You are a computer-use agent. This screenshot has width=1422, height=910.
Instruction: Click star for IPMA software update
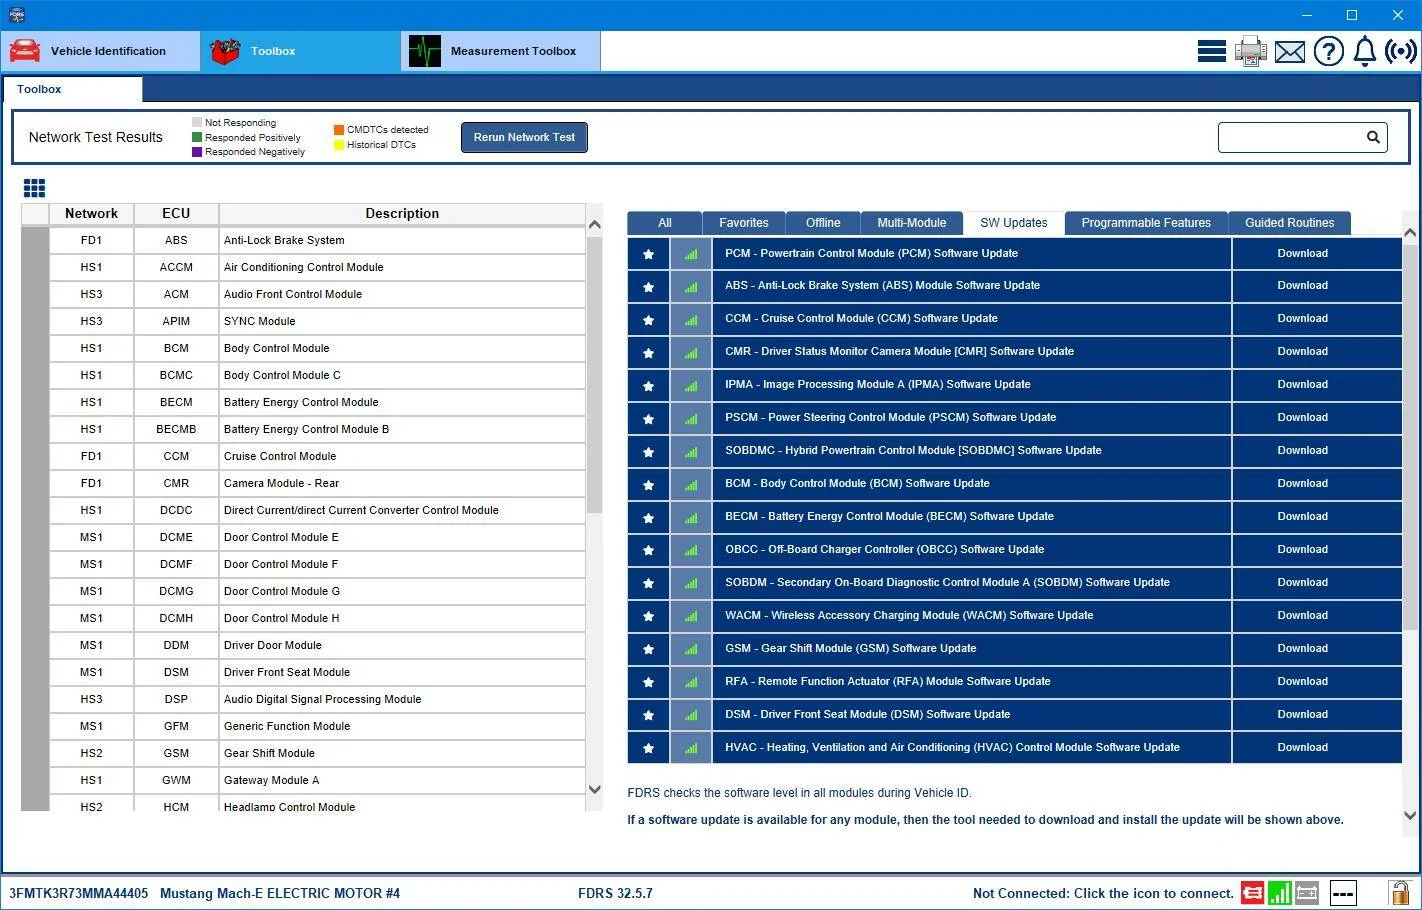(x=648, y=386)
